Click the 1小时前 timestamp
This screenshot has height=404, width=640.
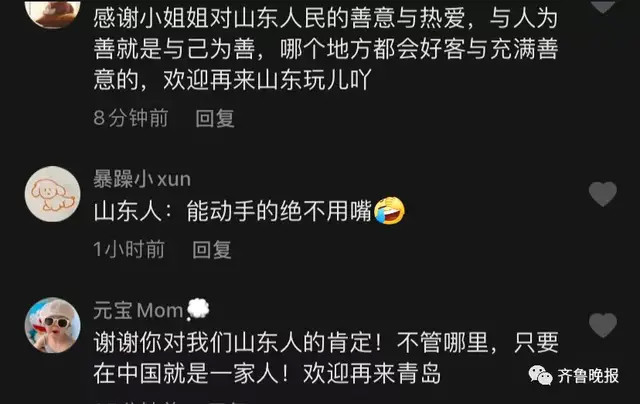pos(129,249)
